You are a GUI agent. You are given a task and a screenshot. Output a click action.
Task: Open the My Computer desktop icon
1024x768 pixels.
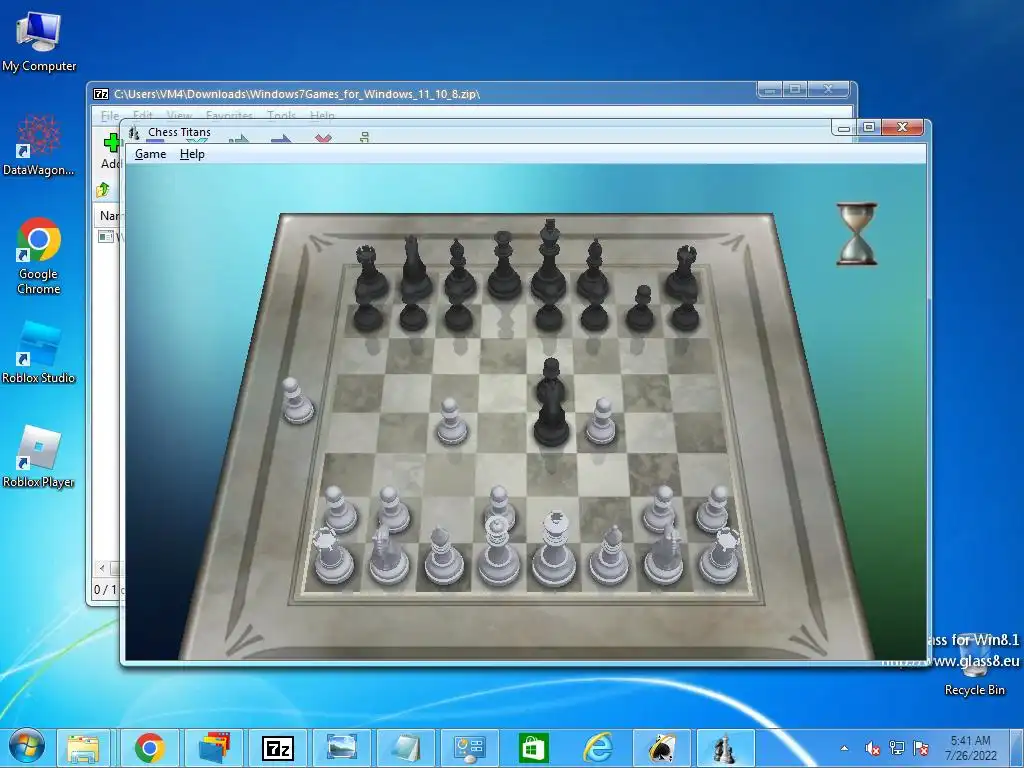[39, 42]
